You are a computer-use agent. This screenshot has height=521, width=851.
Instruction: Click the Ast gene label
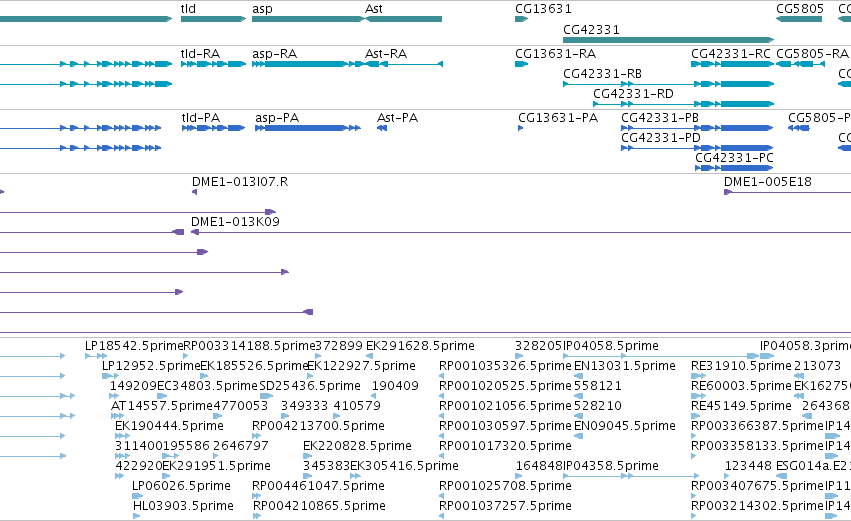(373, 9)
